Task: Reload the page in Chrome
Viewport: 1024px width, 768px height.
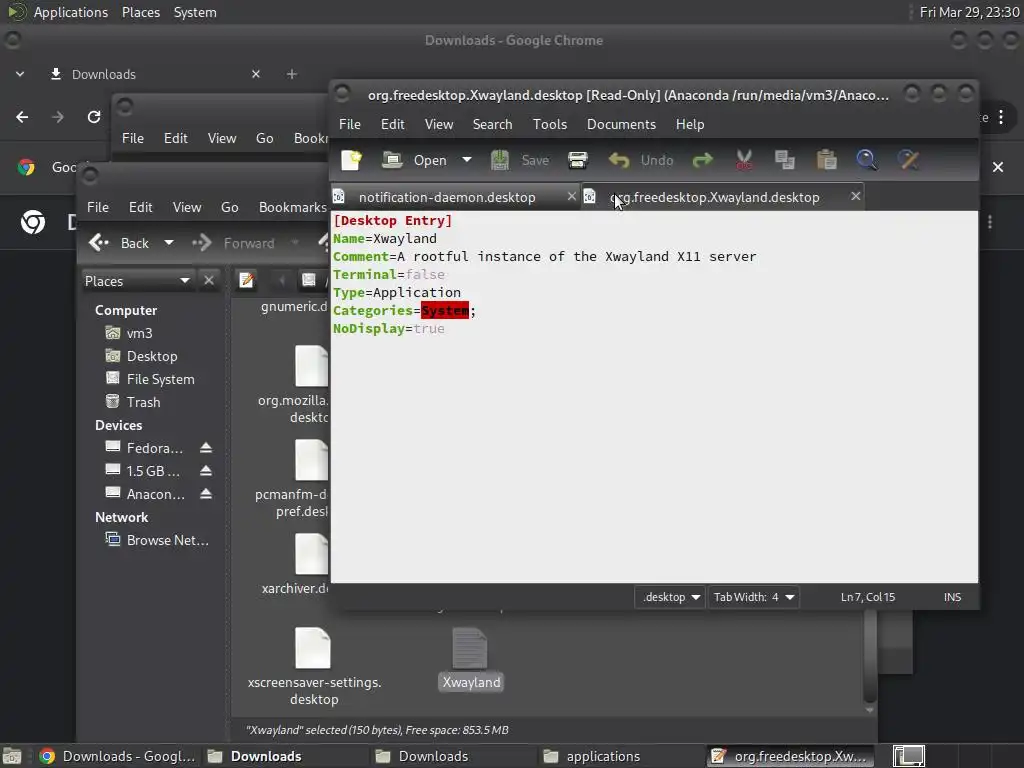Action: (94, 117)
